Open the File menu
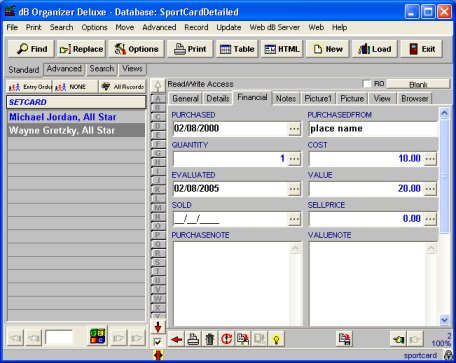The image size is (456, 363). 12,27
